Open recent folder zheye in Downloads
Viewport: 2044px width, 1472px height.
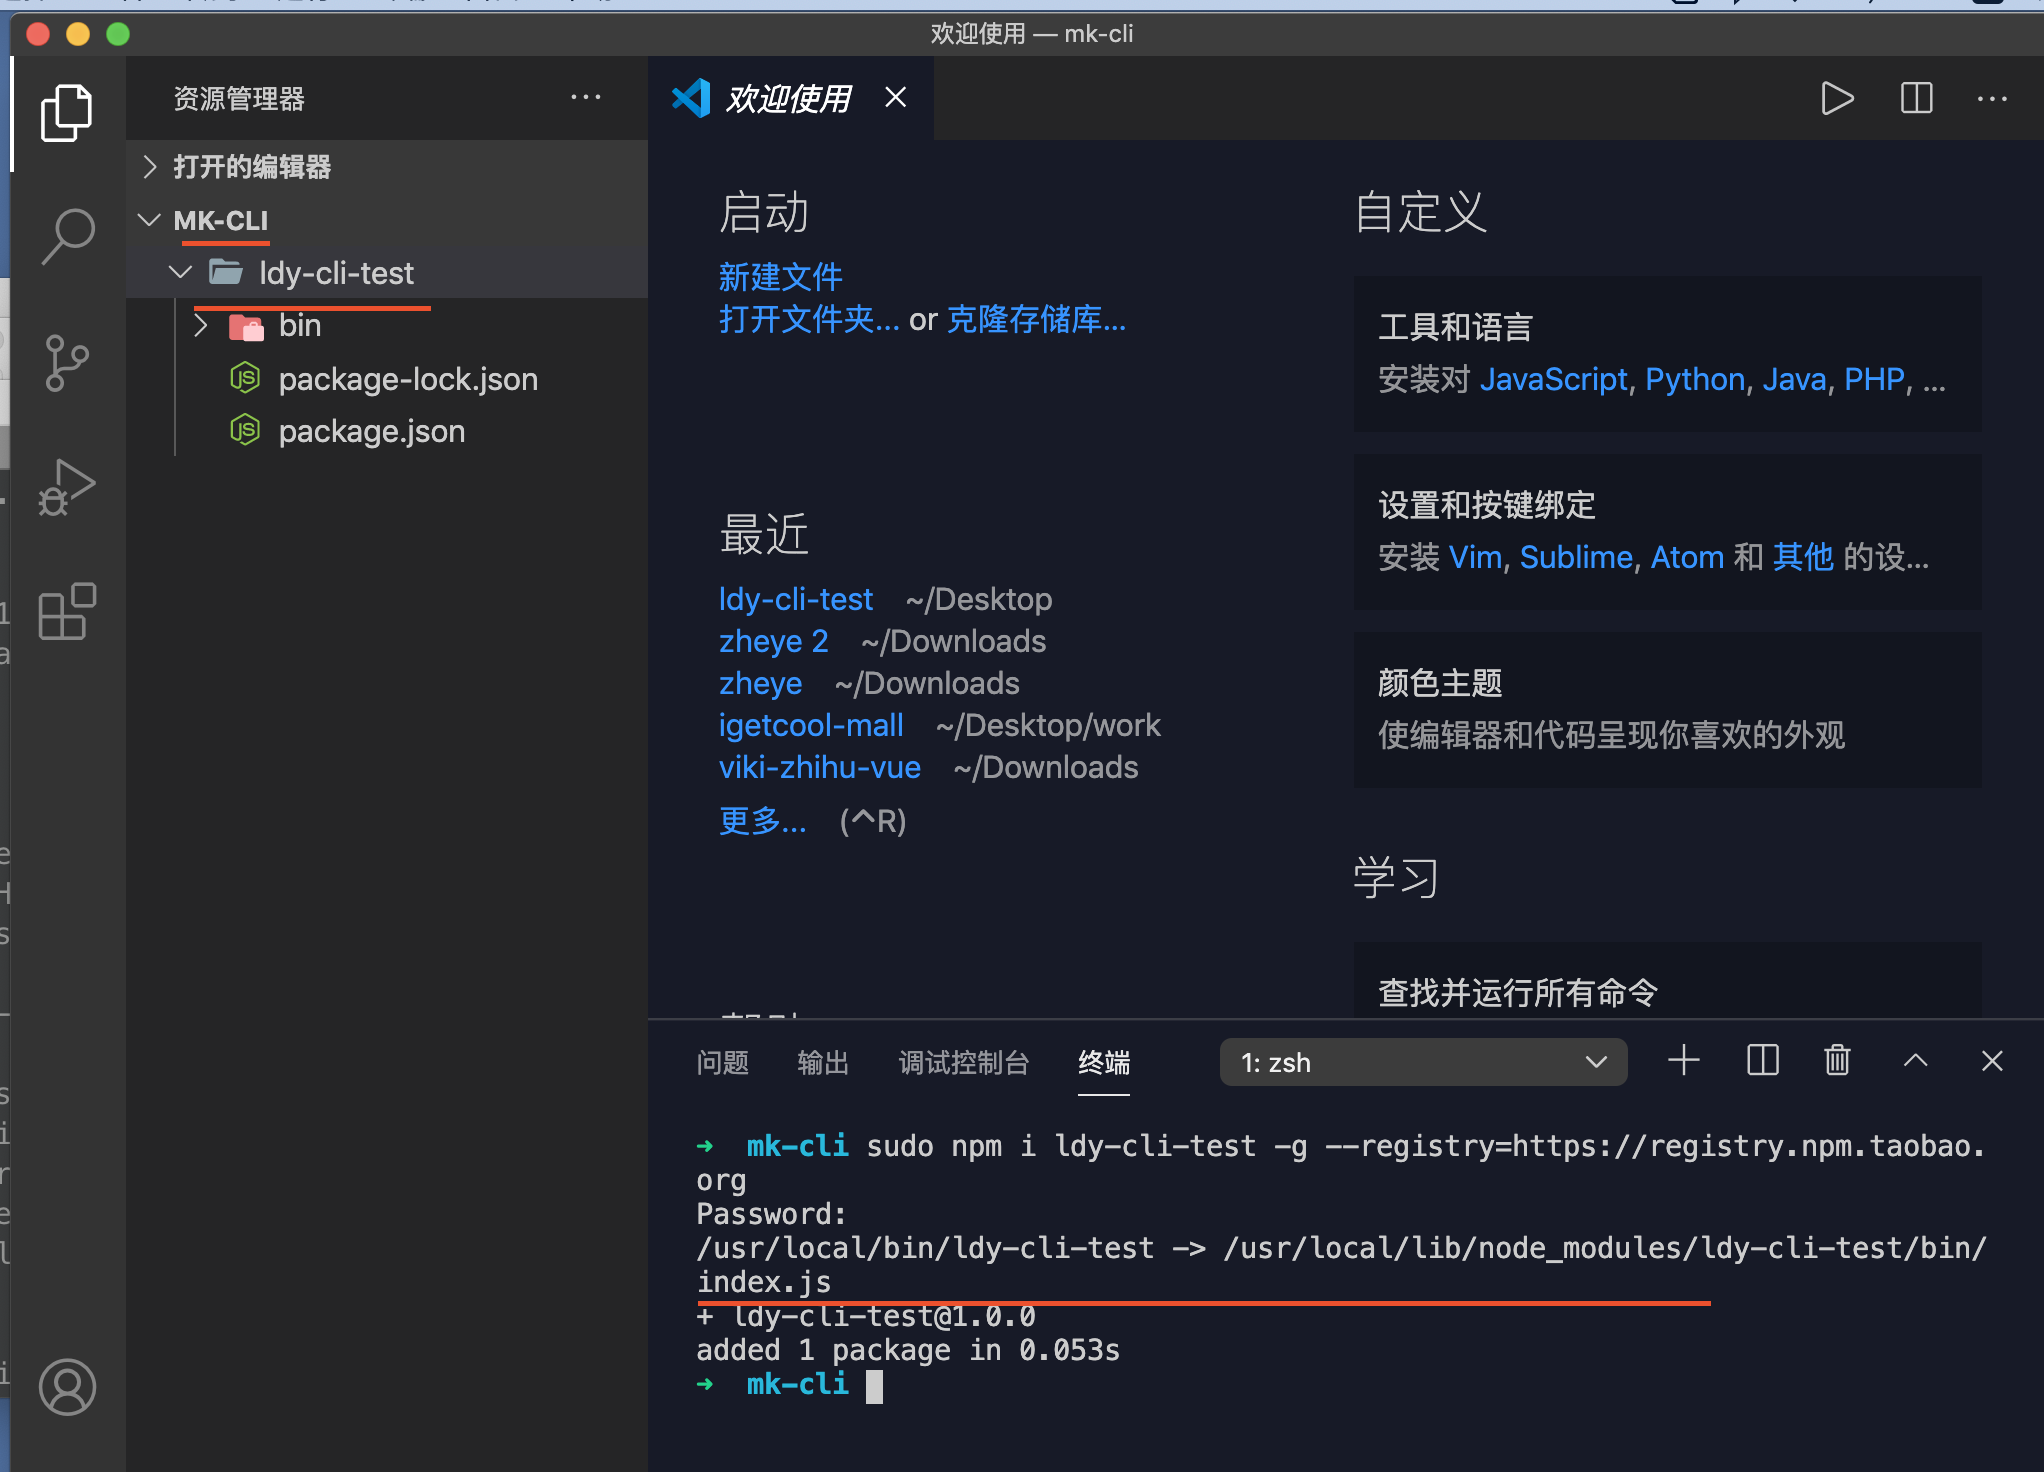[x=760, y=683]
